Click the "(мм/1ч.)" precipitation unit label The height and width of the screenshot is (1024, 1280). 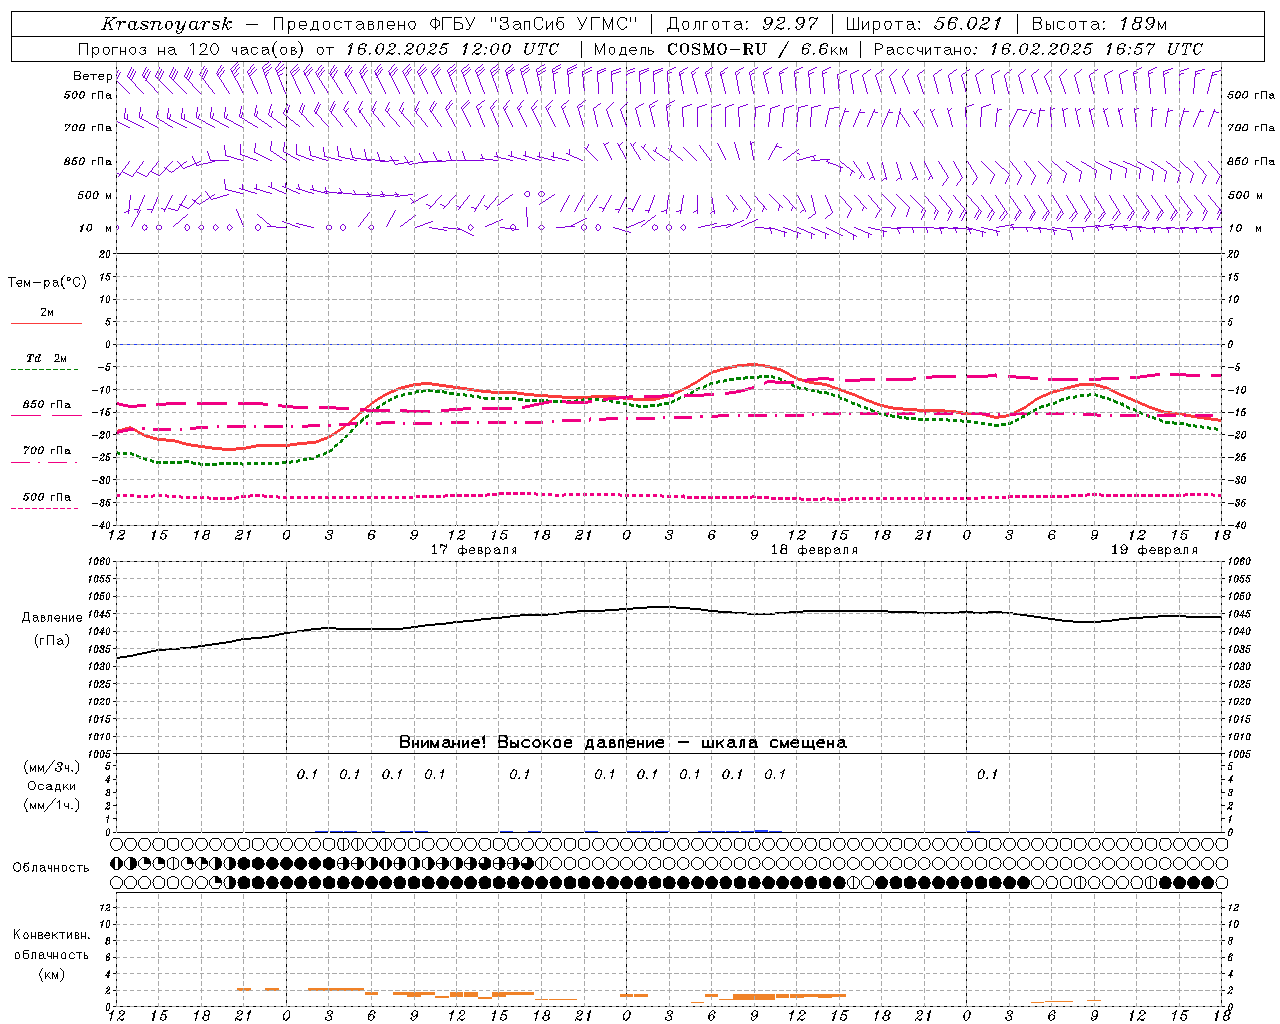coord(52,805)
